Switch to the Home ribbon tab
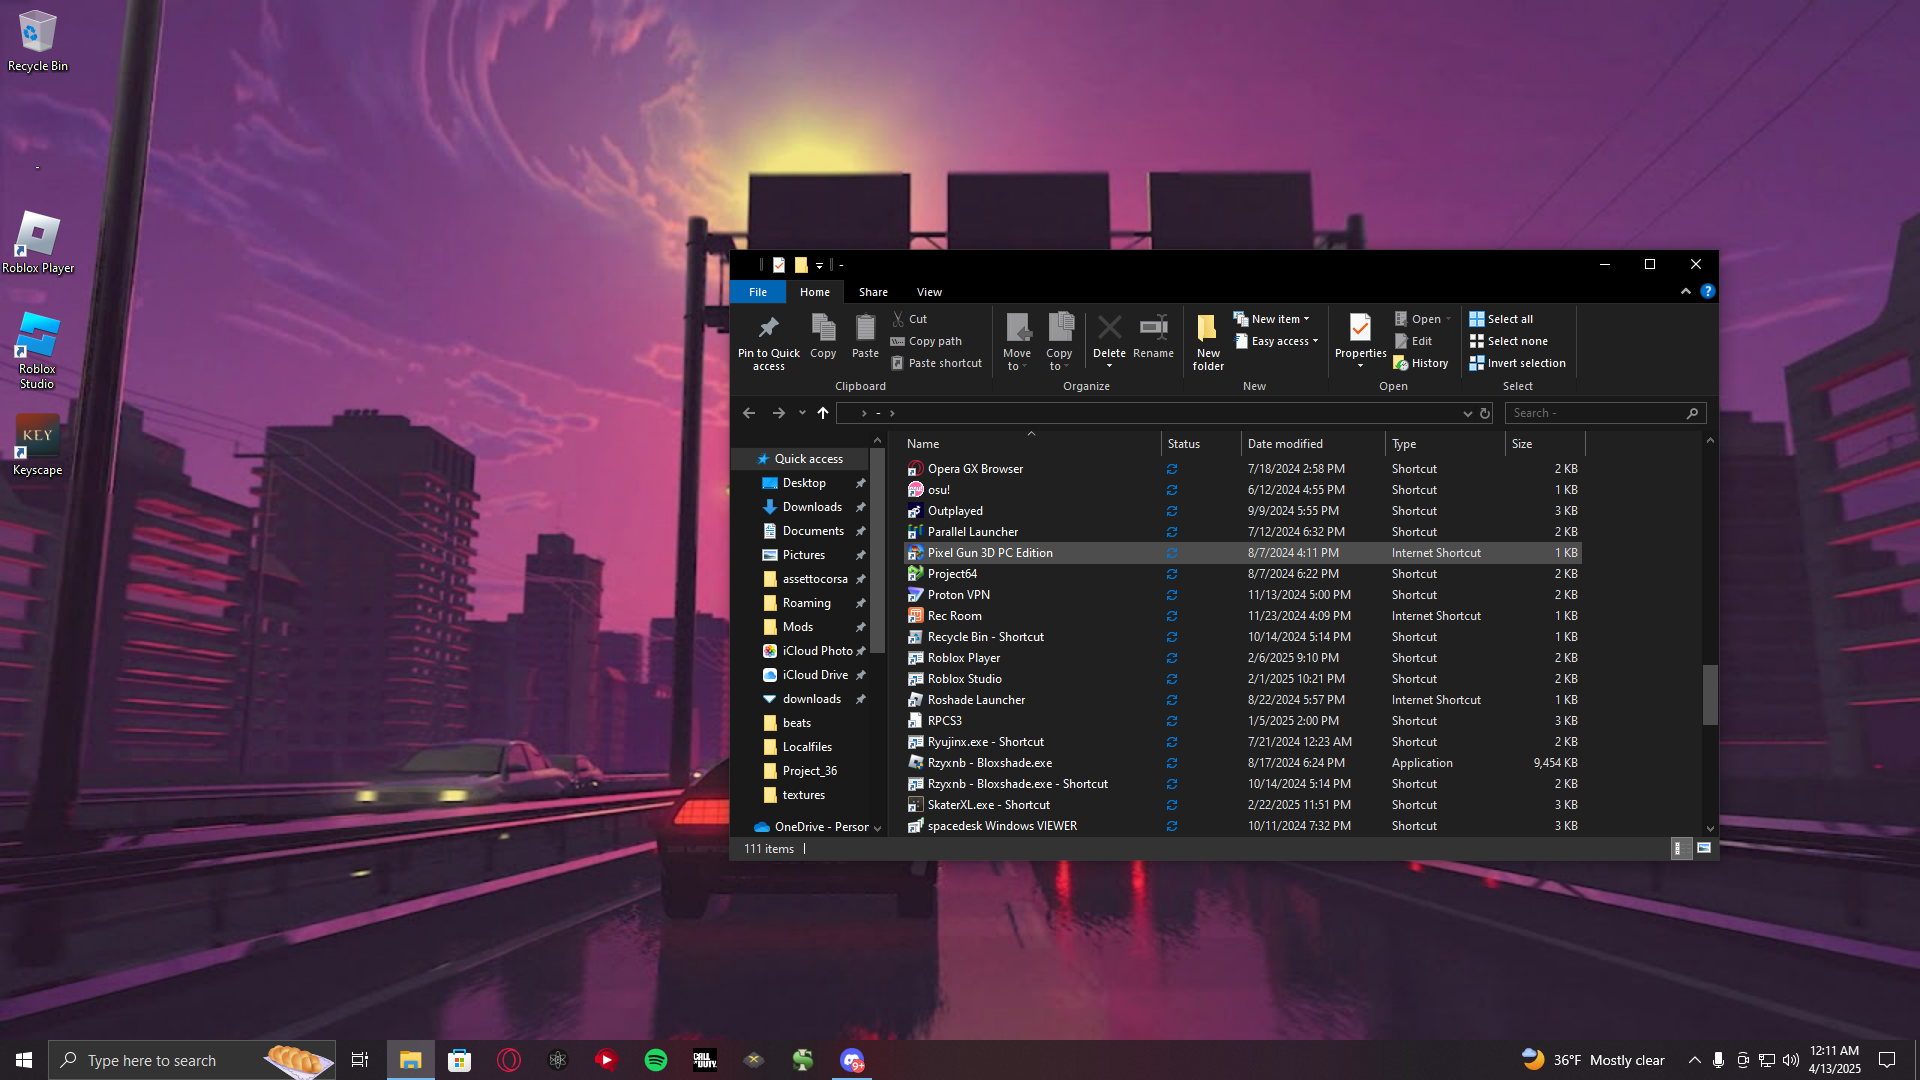 tap(815, 292)
